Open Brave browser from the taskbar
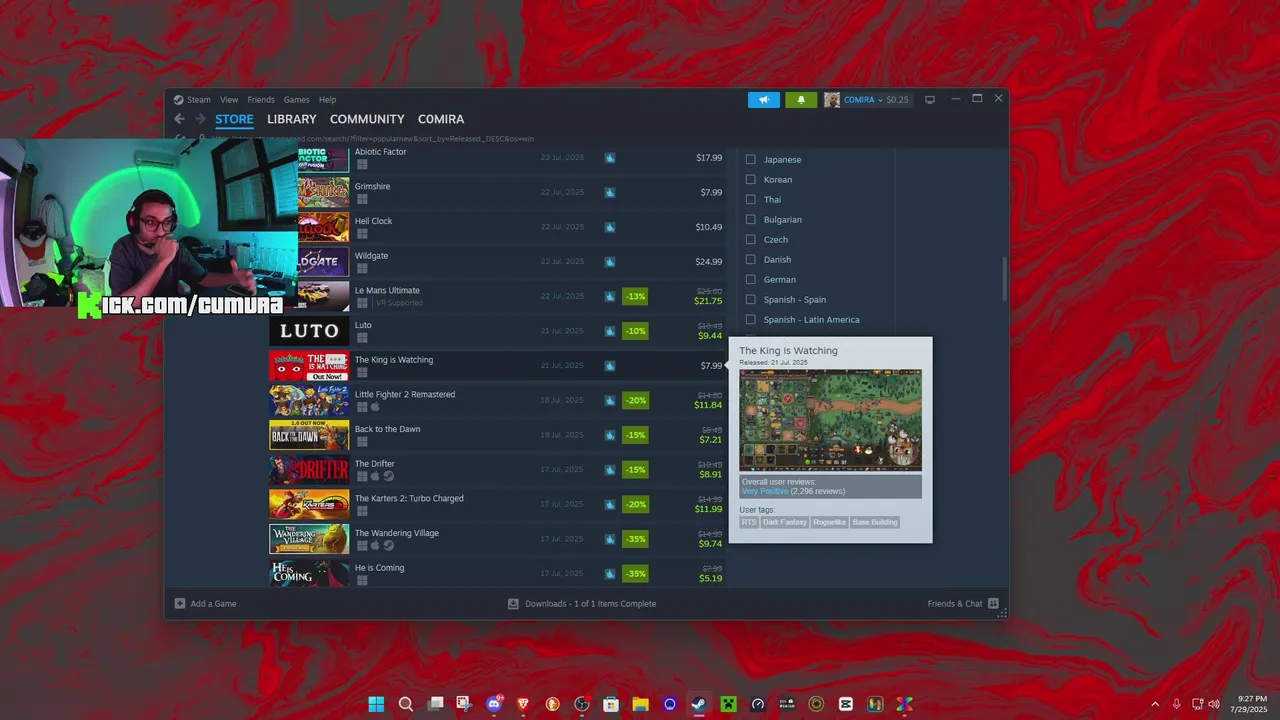The image size is (1280, 720). 523,704
